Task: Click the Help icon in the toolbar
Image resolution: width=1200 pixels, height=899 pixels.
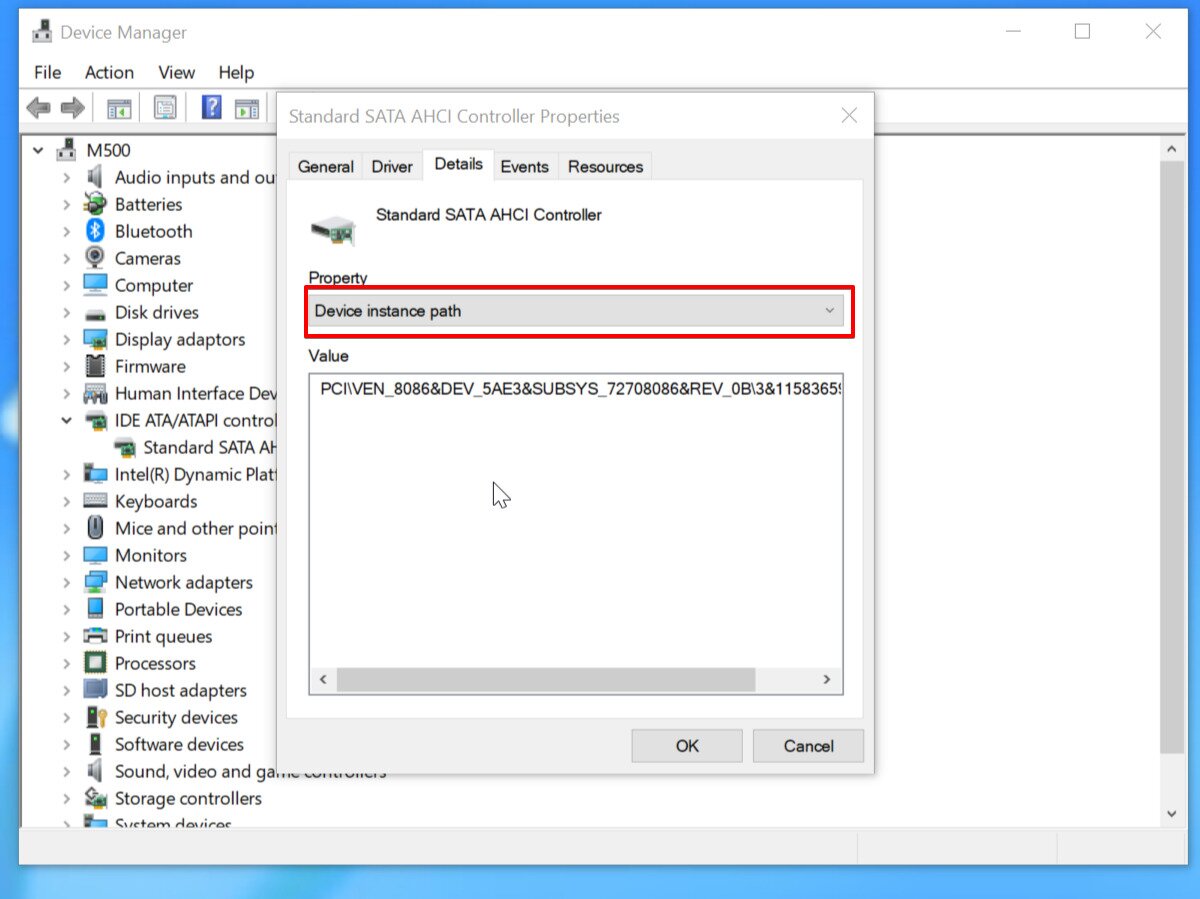Action: pos(211,107)
